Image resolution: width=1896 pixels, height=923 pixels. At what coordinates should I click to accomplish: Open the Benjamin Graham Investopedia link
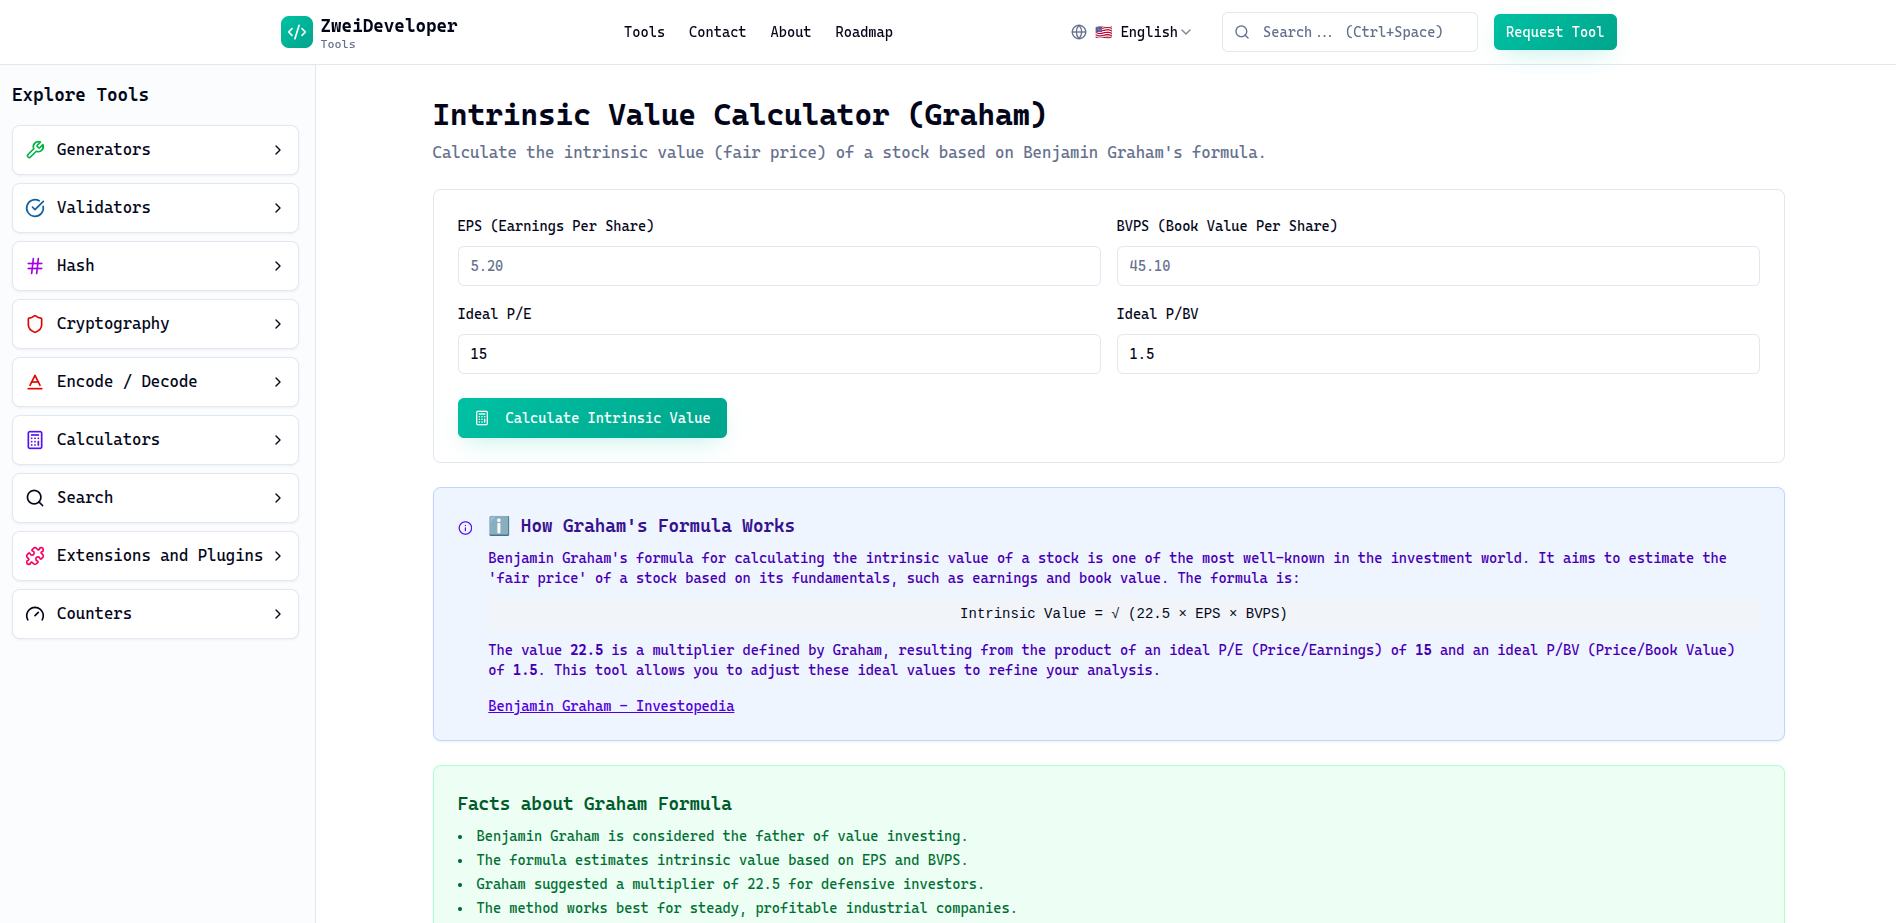click(x=611, y=705)
